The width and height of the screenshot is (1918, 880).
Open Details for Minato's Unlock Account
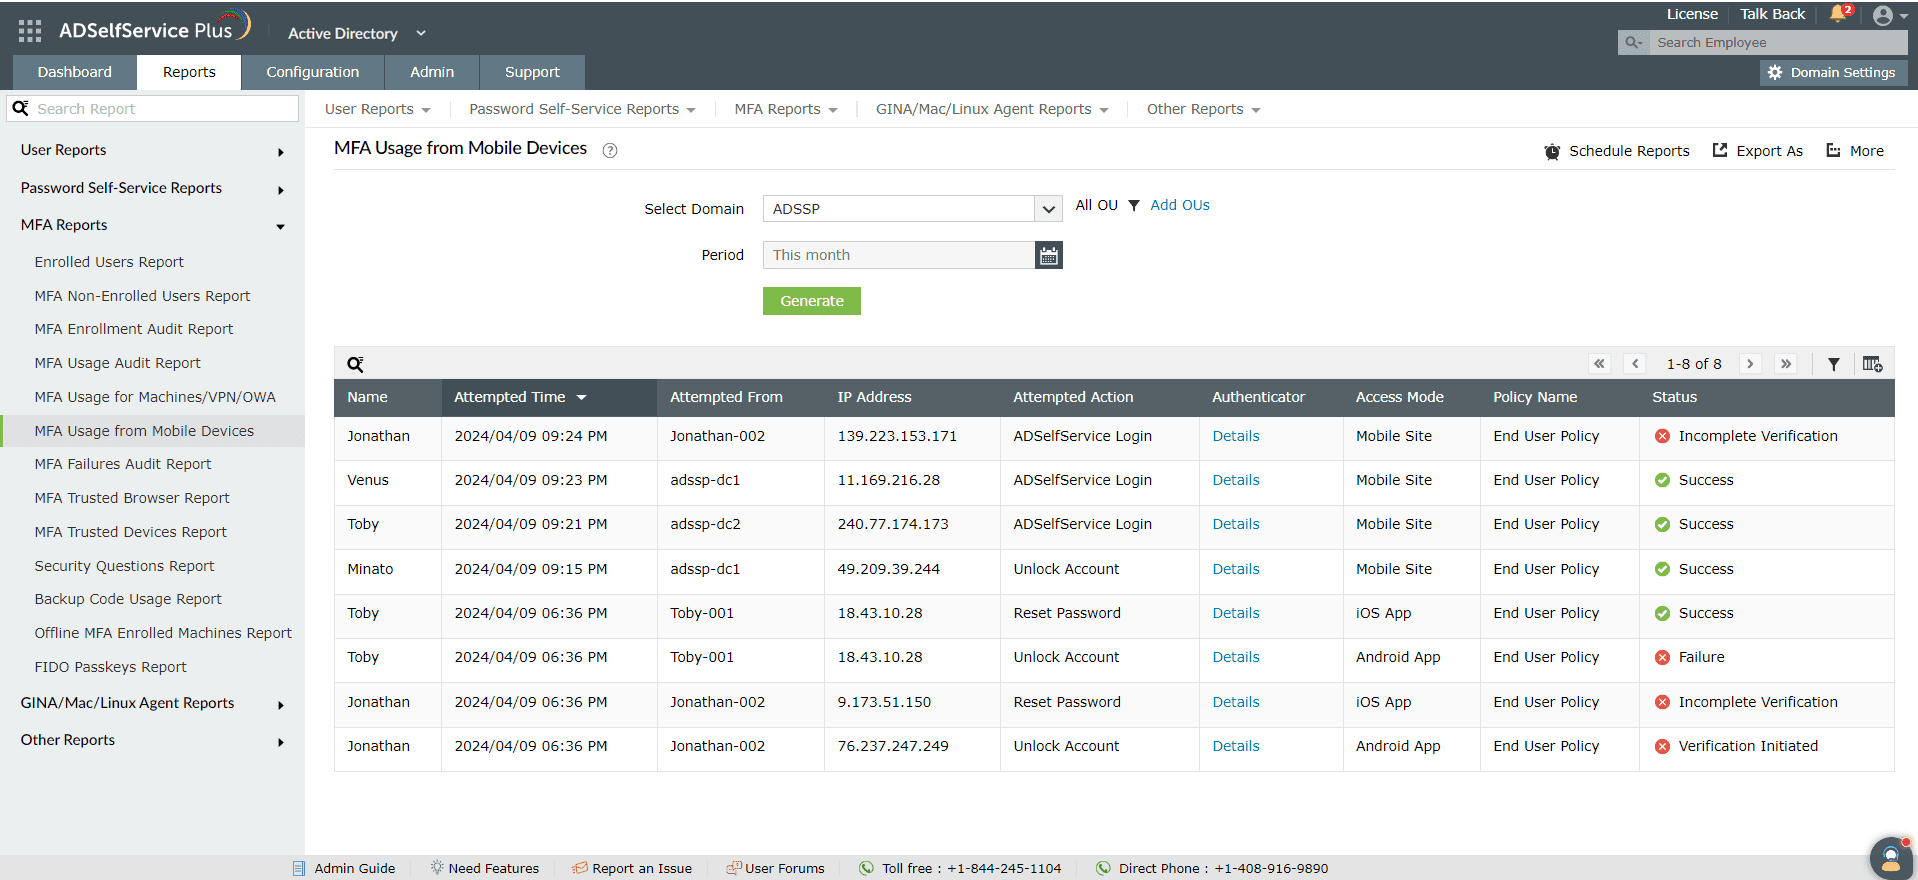click(x=1236, y=569)
